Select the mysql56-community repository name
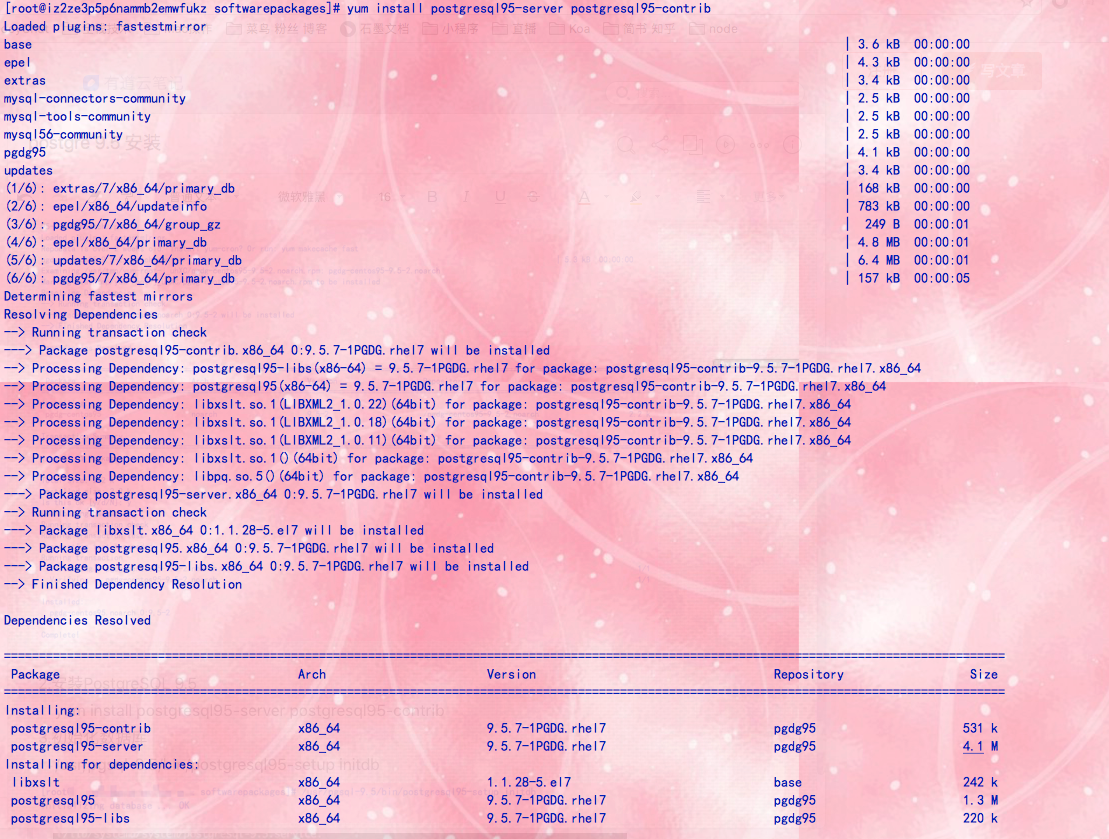 [63, 134]
